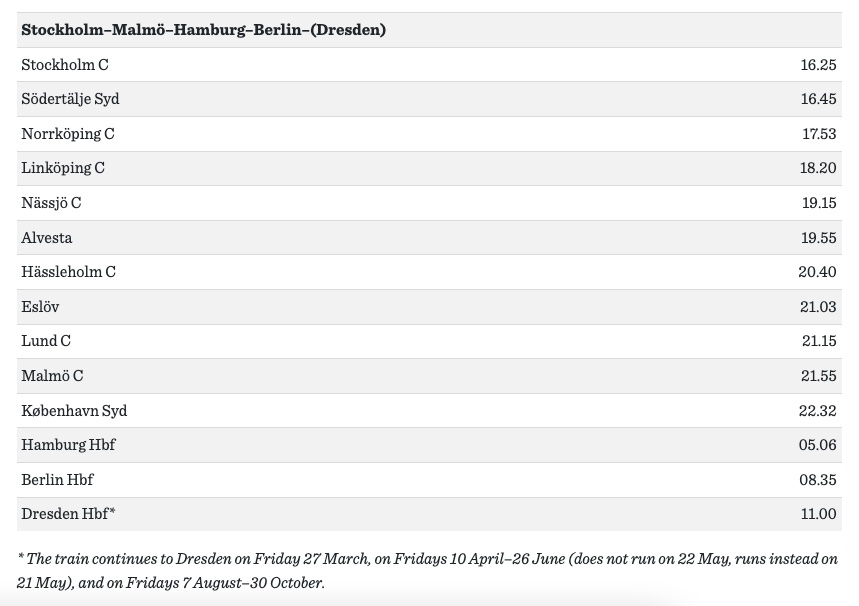Select the Hässleholm C station name
Viewport: 859px width, 606px height.
click(68, 271)
